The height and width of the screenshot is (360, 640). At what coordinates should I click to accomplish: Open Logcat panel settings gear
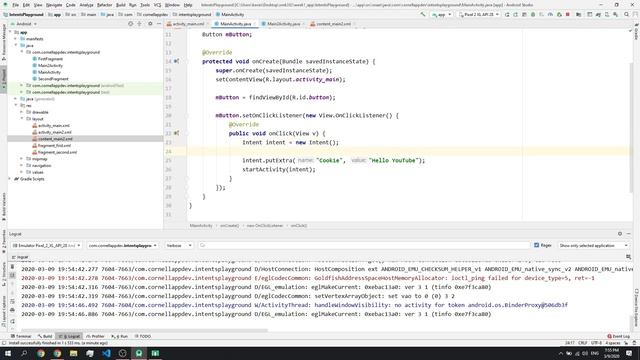620,234
